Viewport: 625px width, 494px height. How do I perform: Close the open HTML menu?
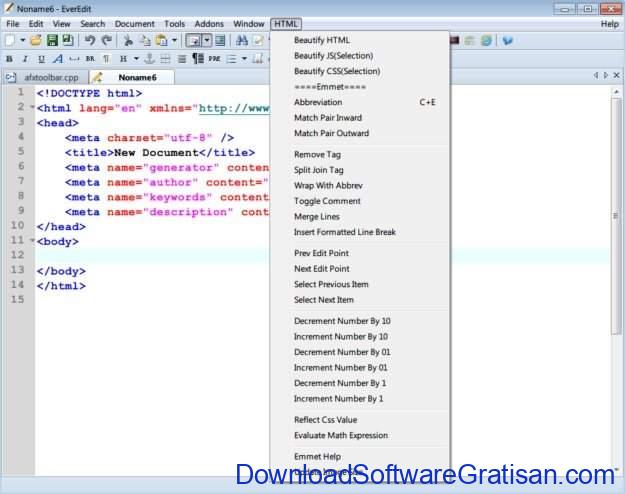tap(286, 24)
